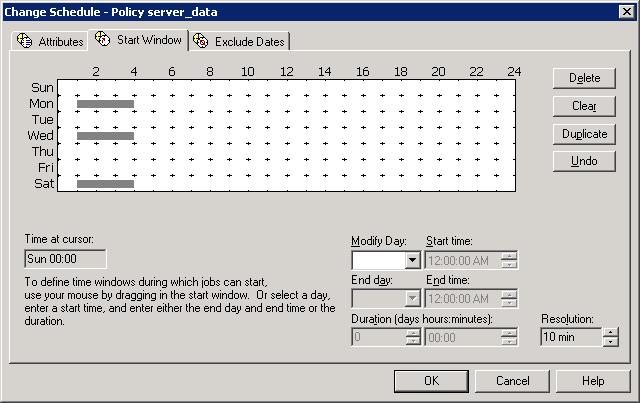Viewport: 640px width, 403px height.
Task: Decrease the Resolution value with down arrow
Action: coord(611,342)
